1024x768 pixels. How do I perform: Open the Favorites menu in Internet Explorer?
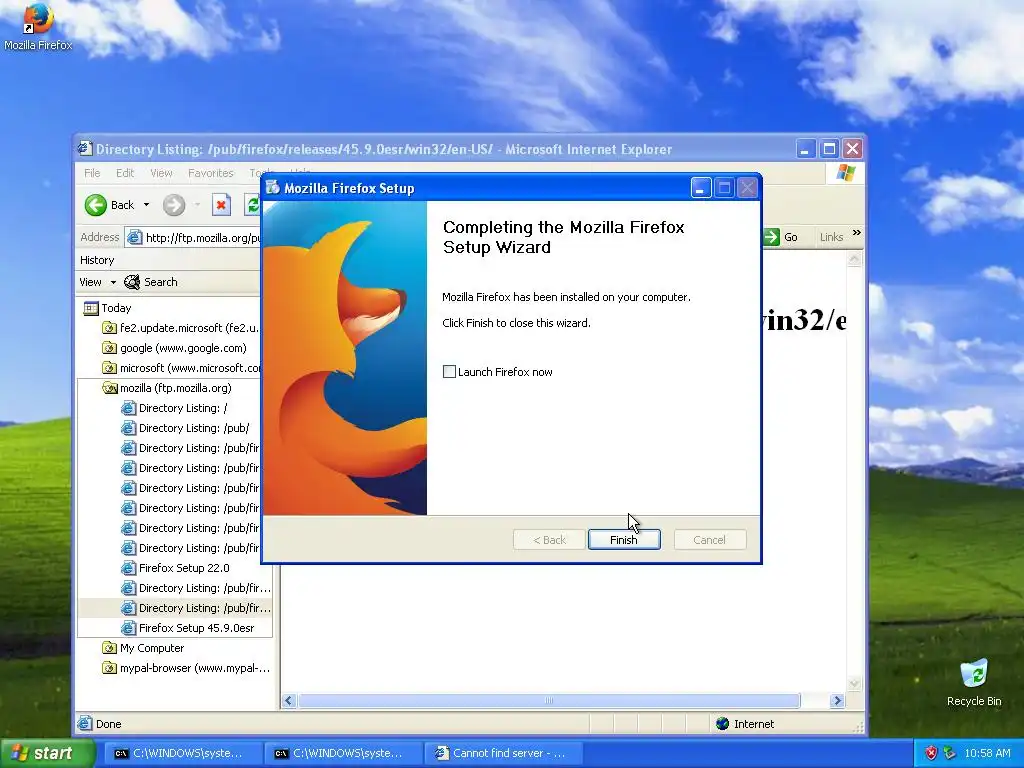pos(210,173)
